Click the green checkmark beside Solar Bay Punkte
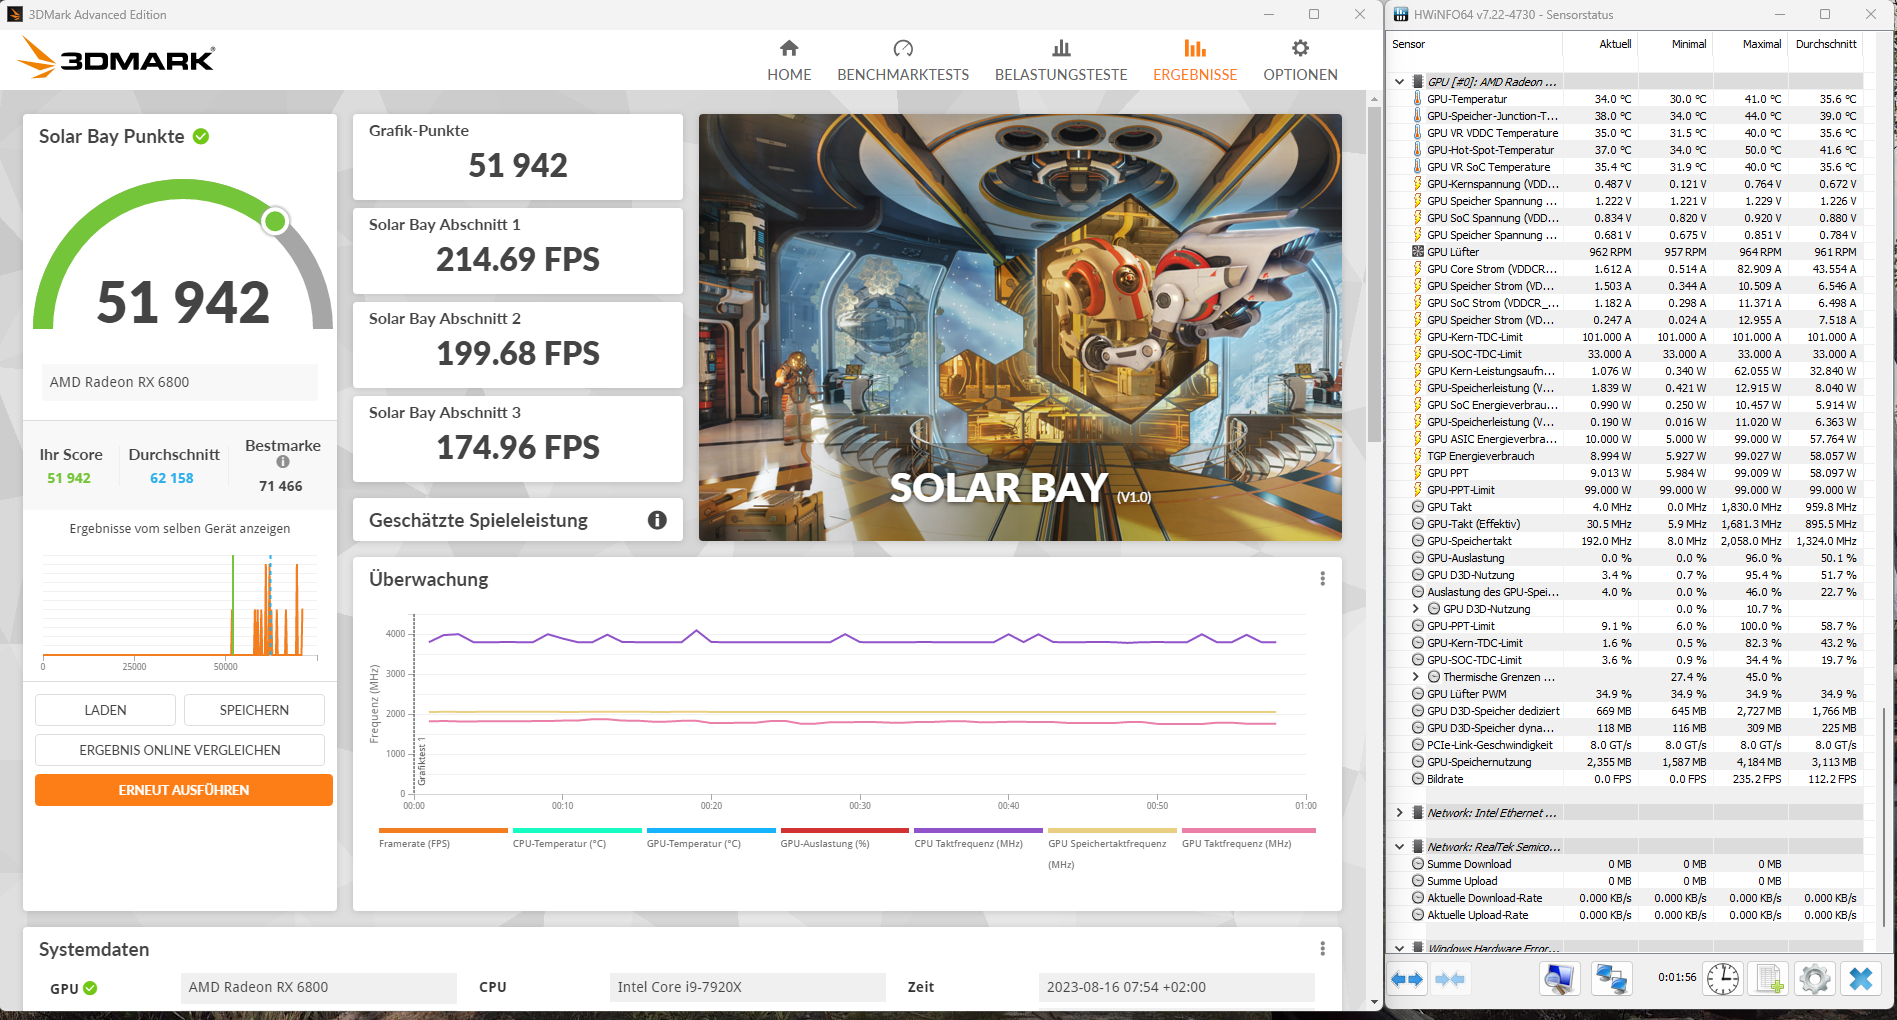The height and width of the screenshot is (1020, 1897). coord(201,136)
